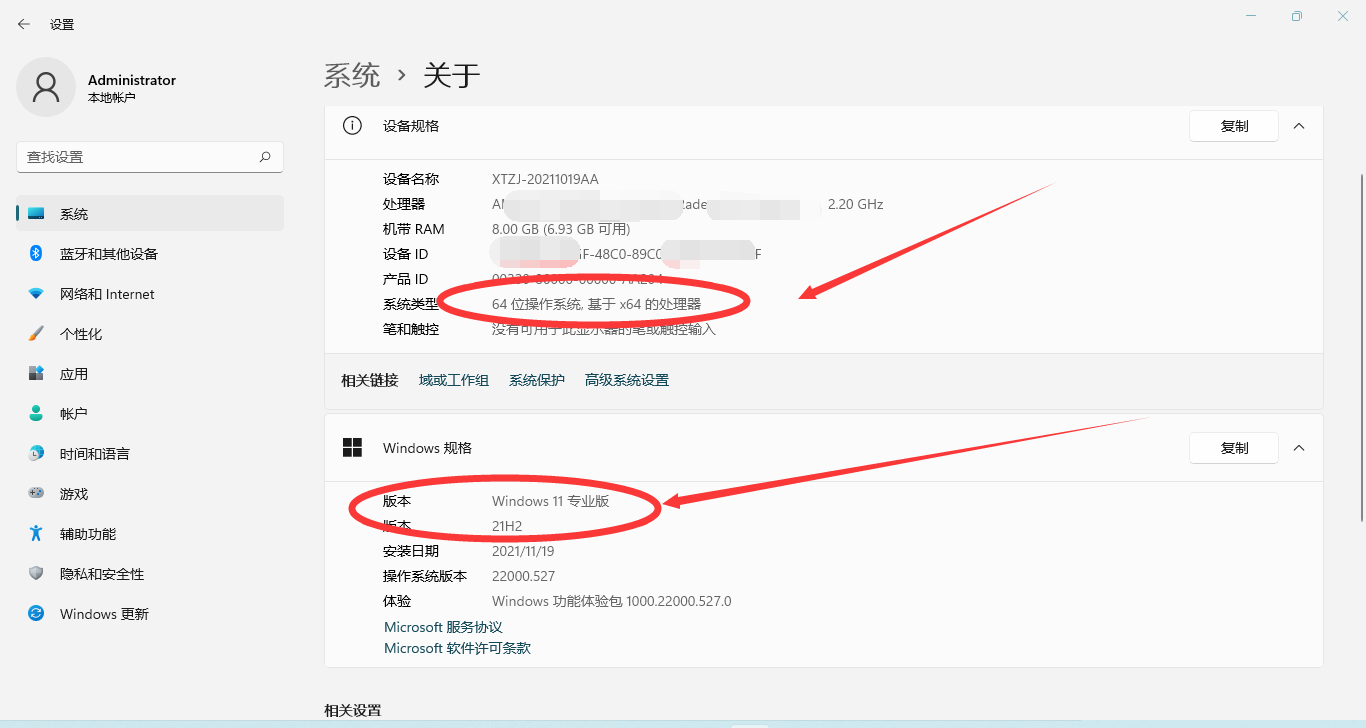Select the 2.20 GHz processor speed text
The height and width of the screenshot is (728, 1366).
[x=856, y=204]
